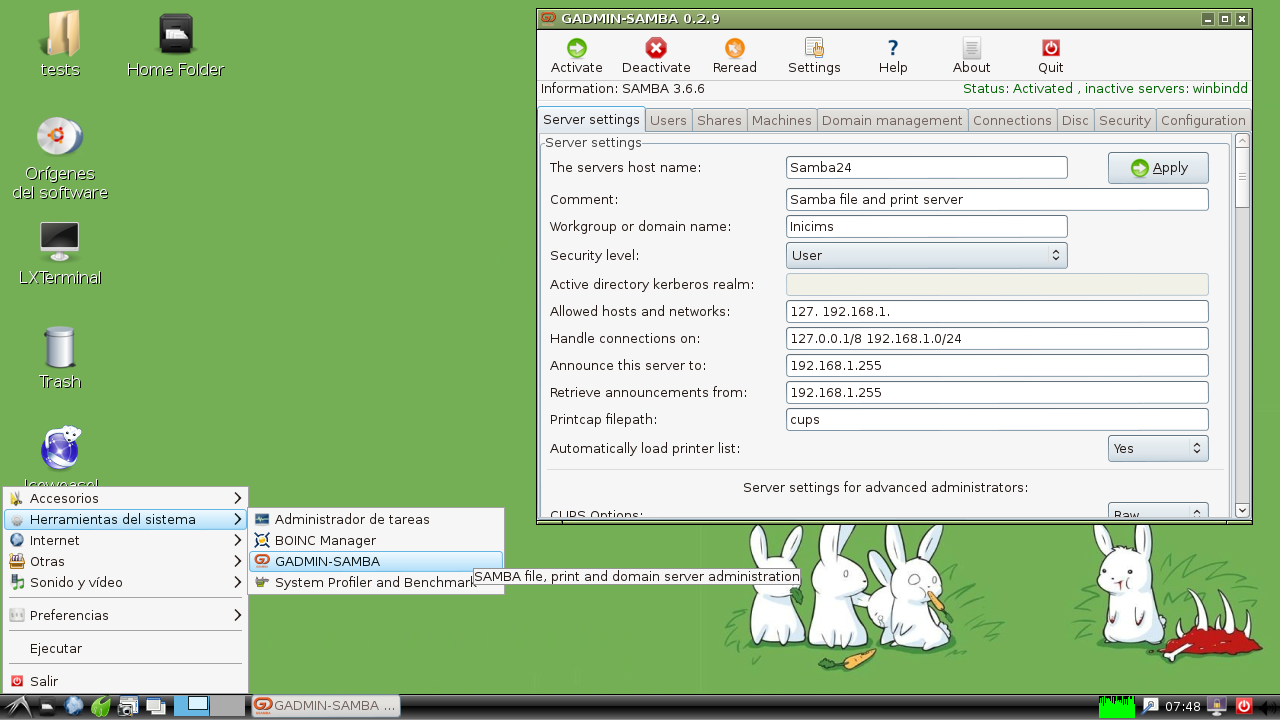Screen dimensions: 1280x720
Task: Toggle the lock screen tray icon
Action: tap(1216, 705)
